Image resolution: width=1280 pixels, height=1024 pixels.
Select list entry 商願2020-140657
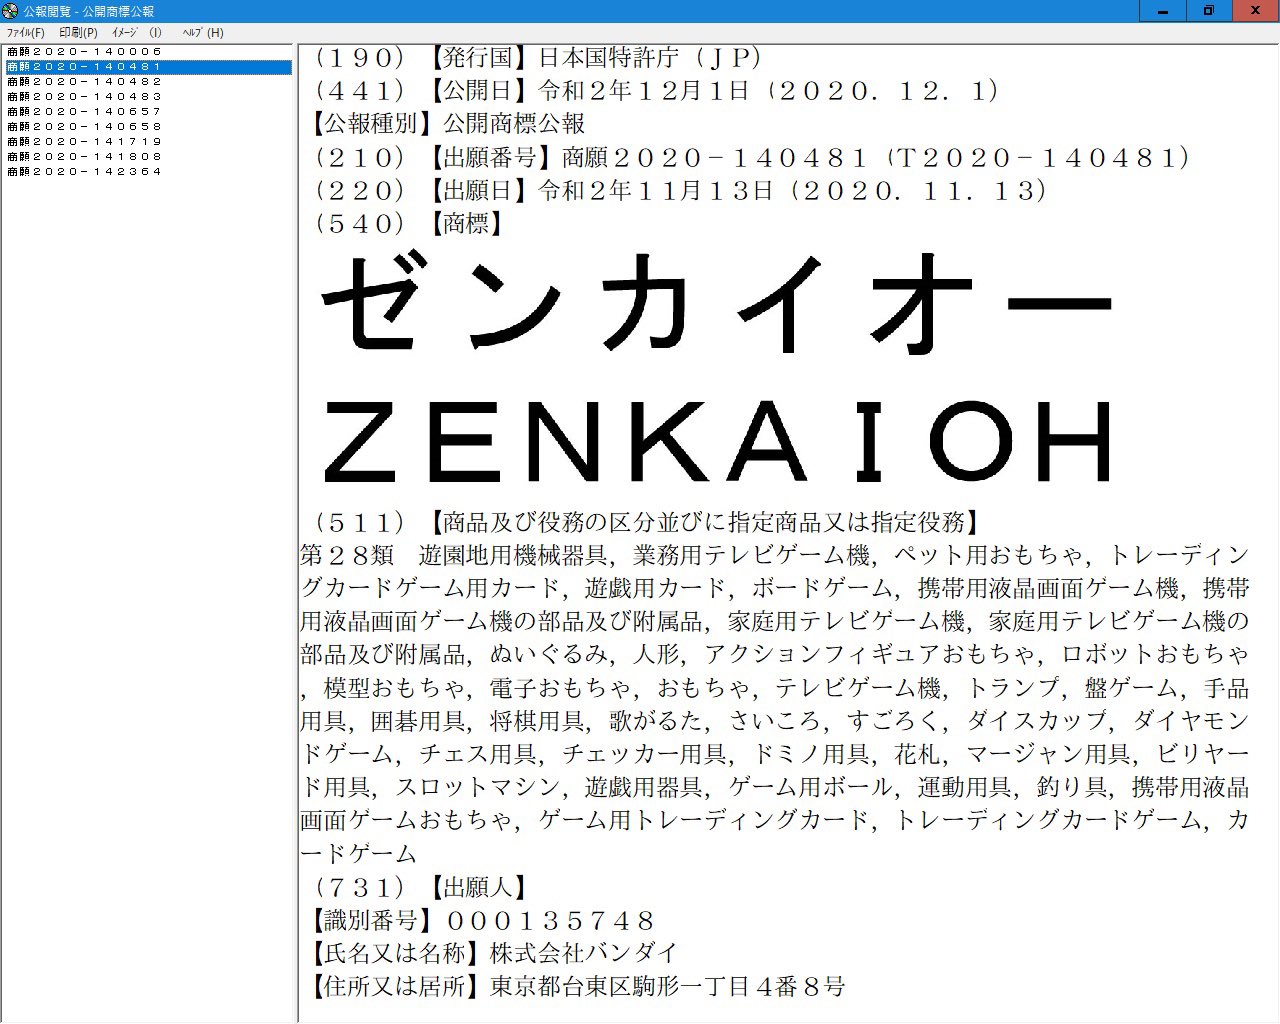(84, 112)
